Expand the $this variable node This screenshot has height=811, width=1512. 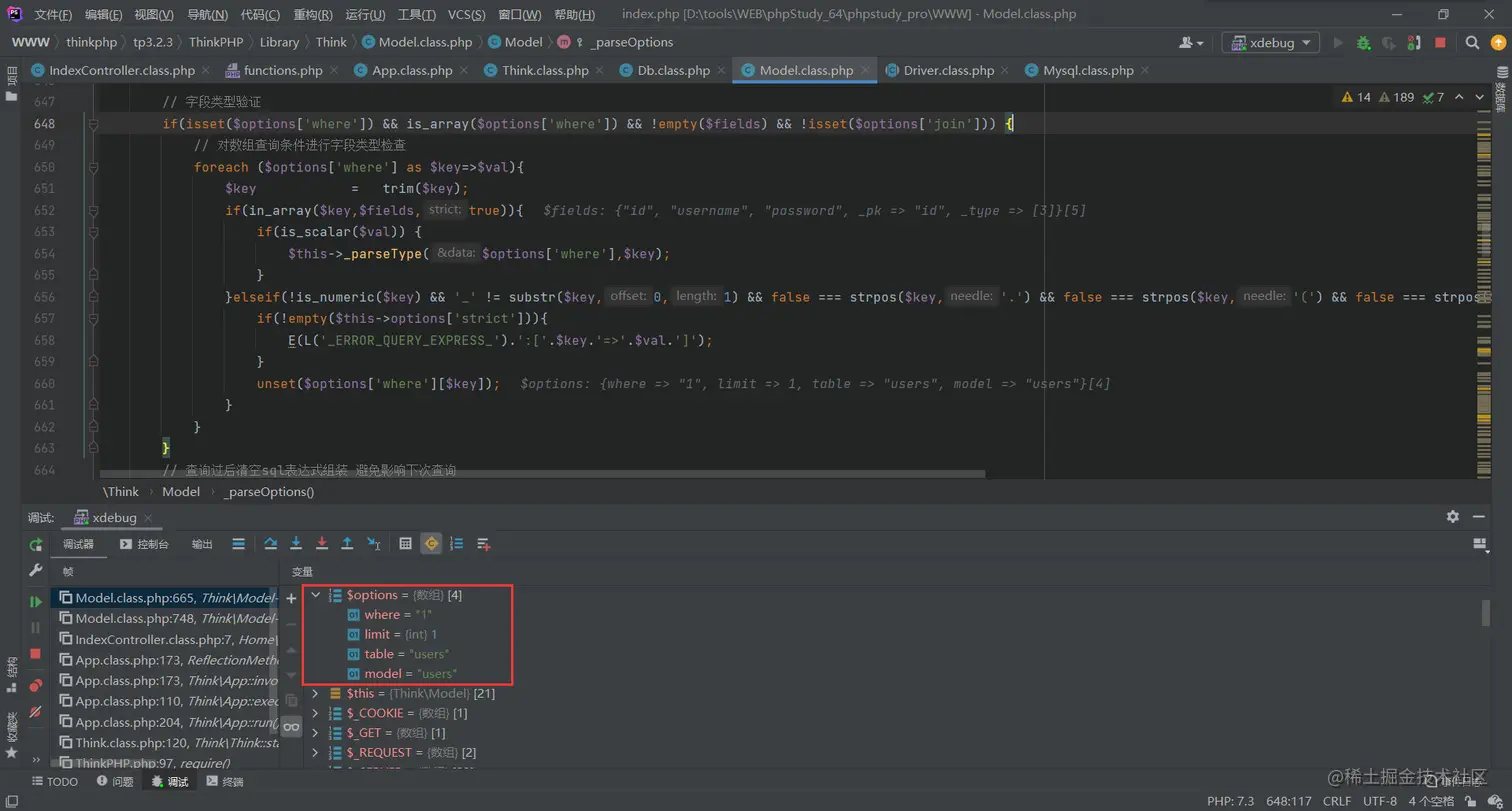click(316, 693)
